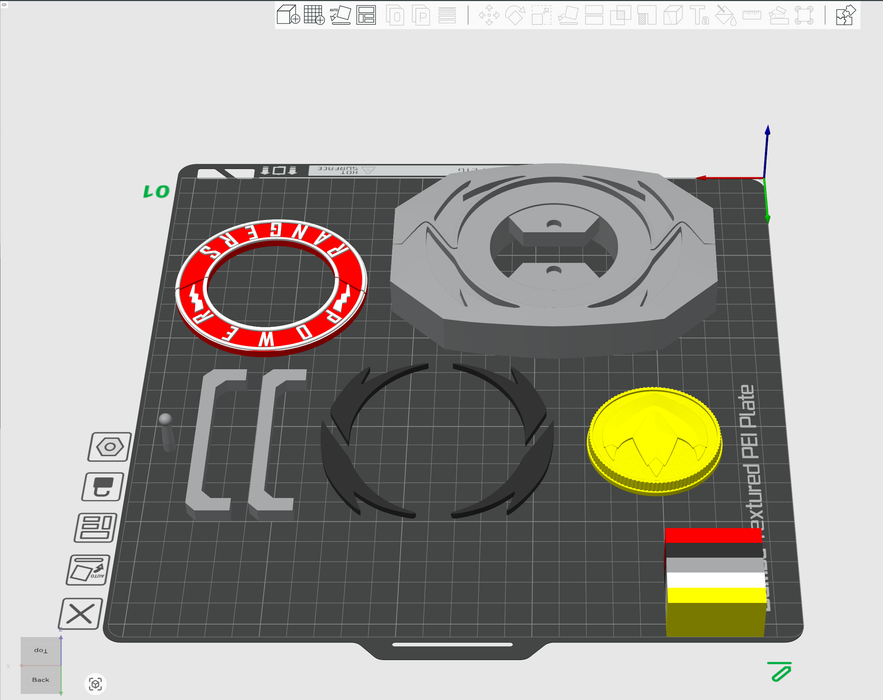Switch to Back view

coord(40,679)
